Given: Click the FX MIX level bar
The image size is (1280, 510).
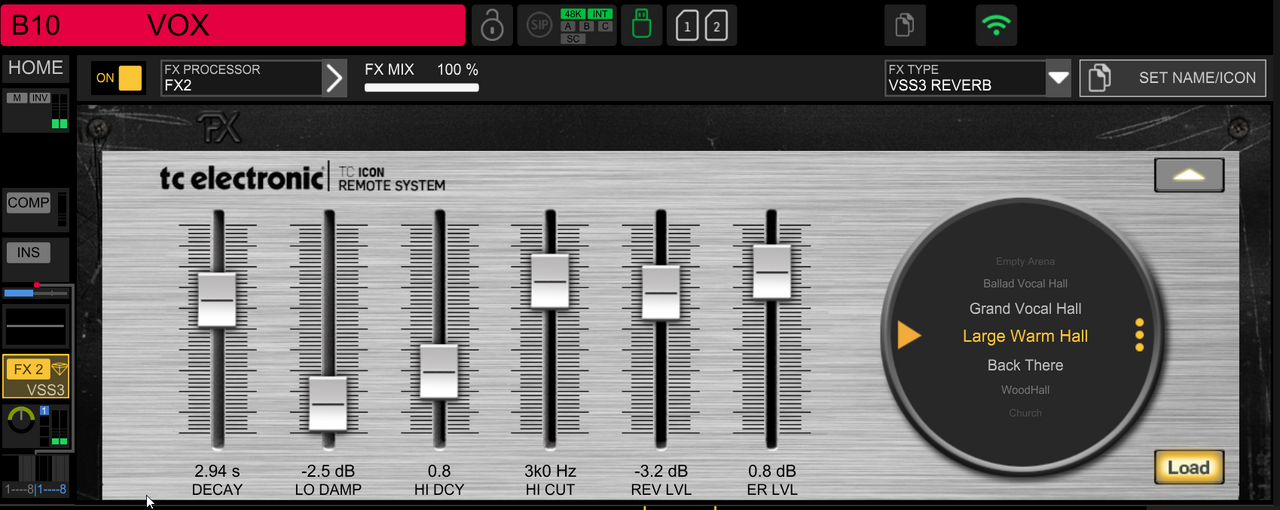Looking at the screenshot, I should click(422, 88).
